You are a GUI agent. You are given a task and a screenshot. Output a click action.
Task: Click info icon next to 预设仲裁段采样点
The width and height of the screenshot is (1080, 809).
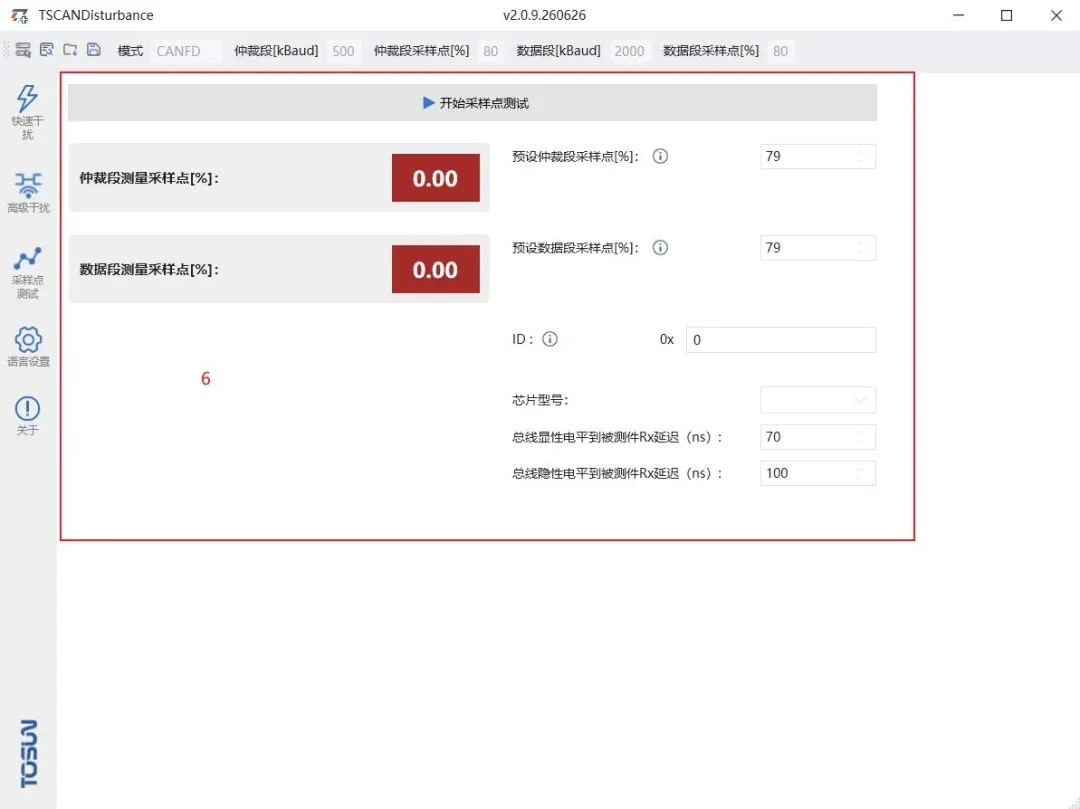click(x=660, y=156)
